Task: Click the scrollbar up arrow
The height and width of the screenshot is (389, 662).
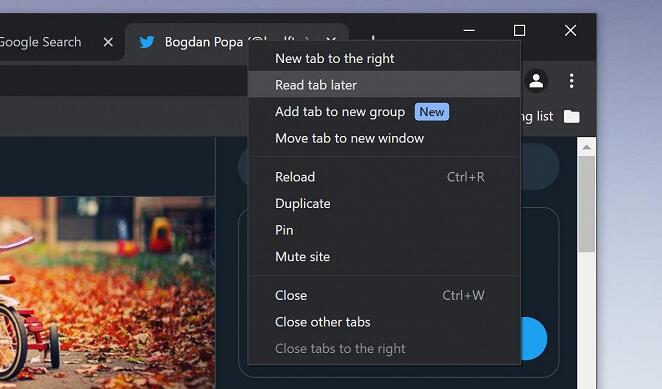Action: tap(586, 147)
